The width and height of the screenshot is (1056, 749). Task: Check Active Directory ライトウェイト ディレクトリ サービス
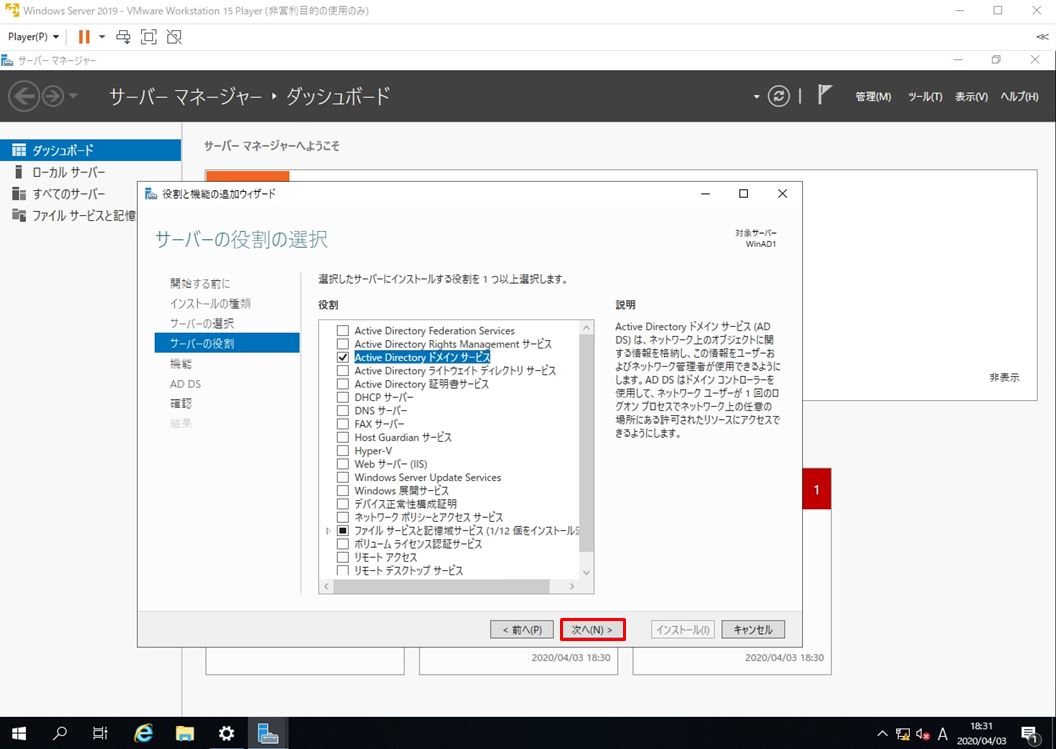(x=343, y=370)
